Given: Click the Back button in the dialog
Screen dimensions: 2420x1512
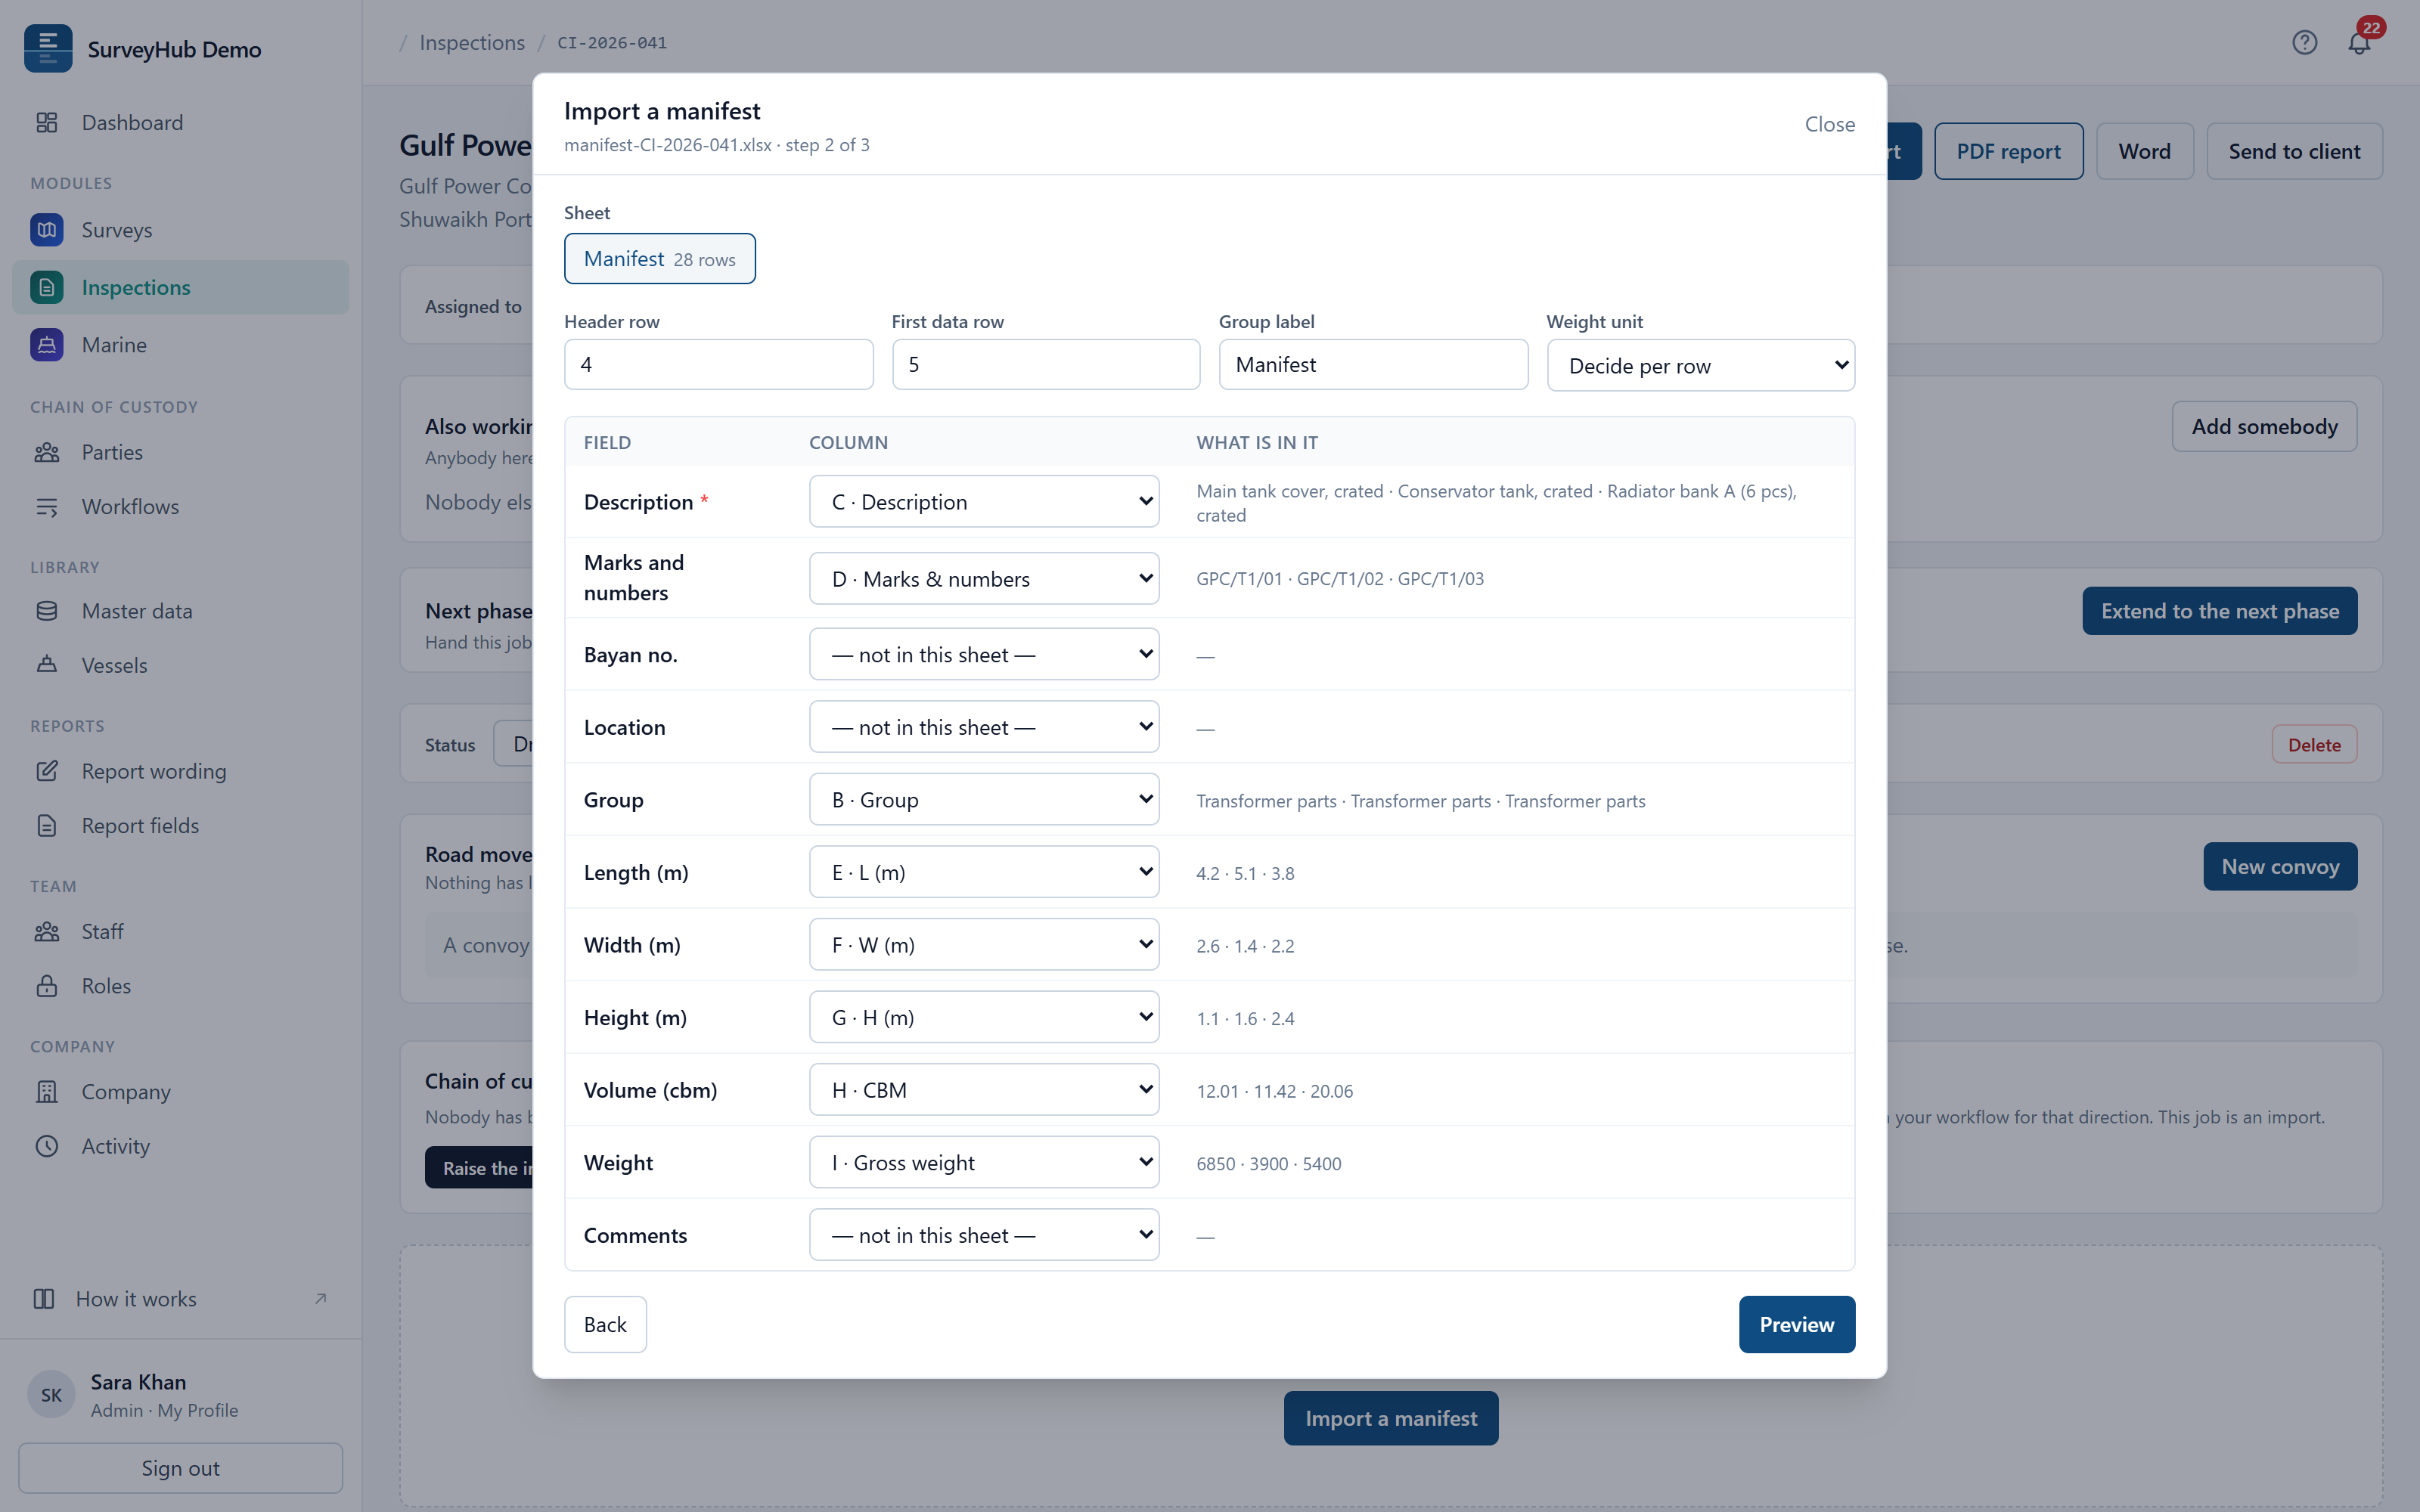Looking at the screenshot, I should (x=605, y=1324).
